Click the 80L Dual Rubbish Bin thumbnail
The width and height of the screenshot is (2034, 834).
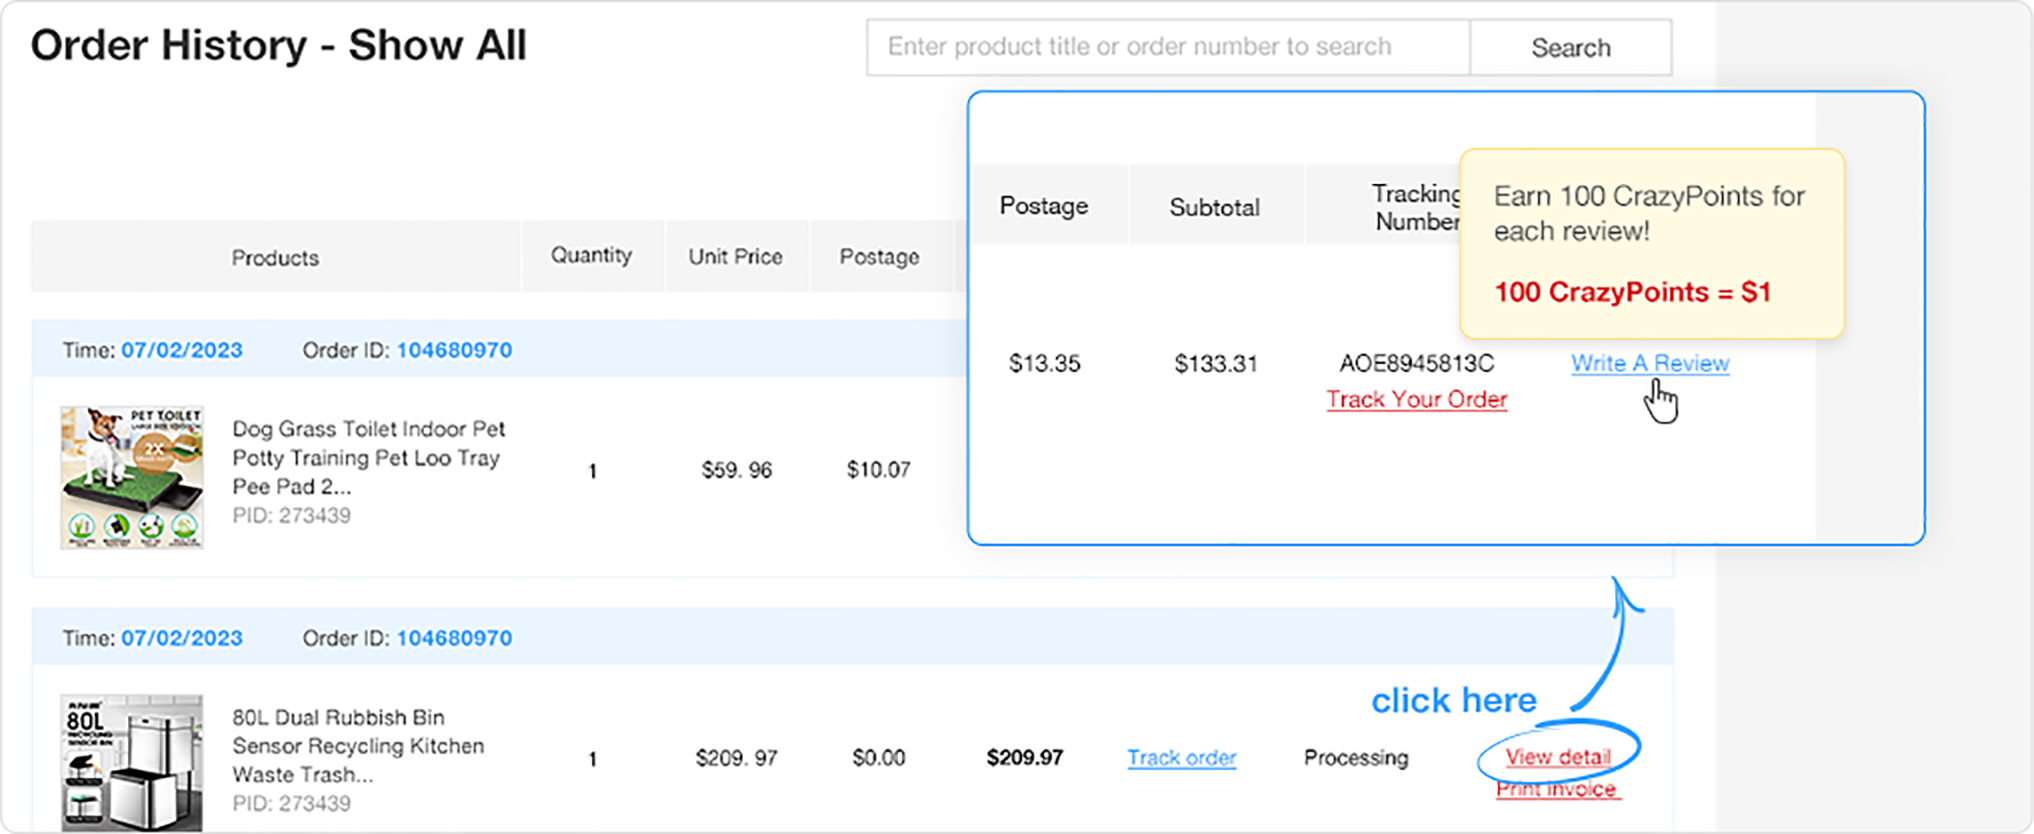[132, 762]
